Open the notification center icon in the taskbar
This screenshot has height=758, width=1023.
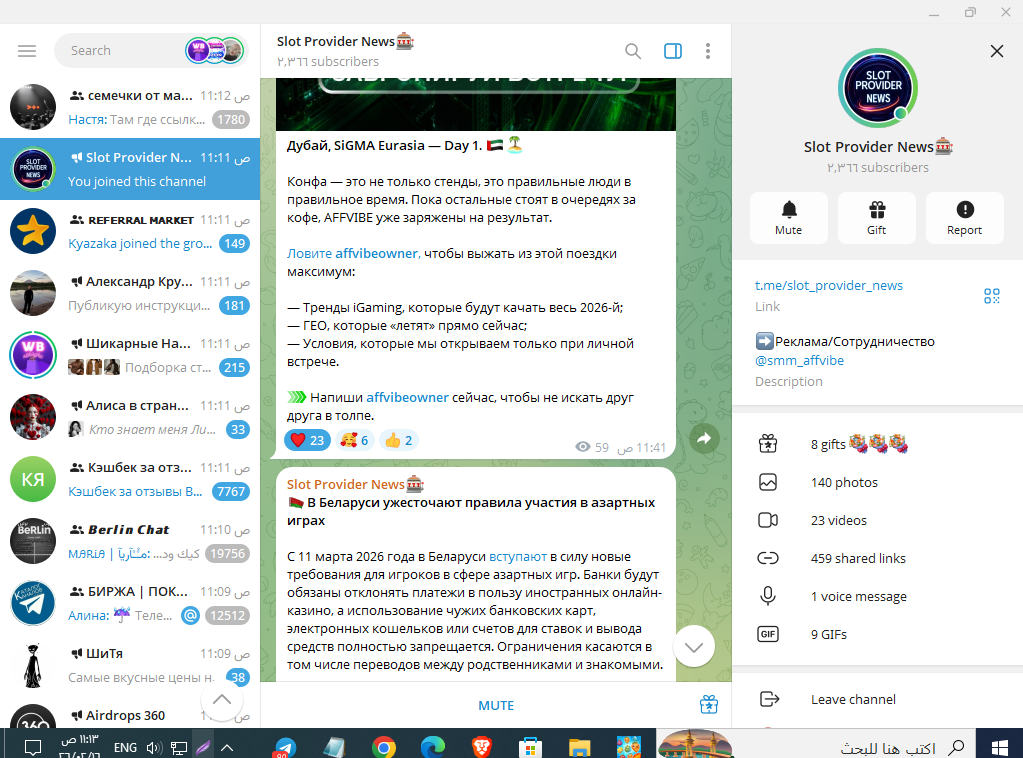tap(33, 748)
